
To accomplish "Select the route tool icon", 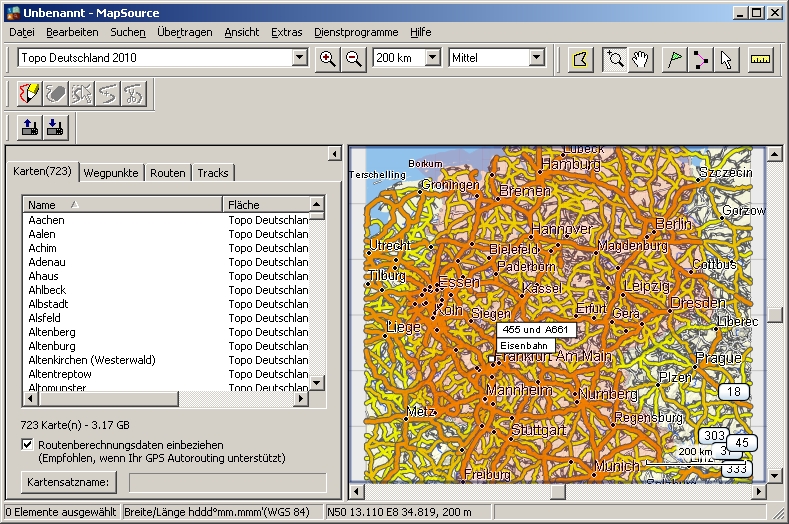I will 700,59.
